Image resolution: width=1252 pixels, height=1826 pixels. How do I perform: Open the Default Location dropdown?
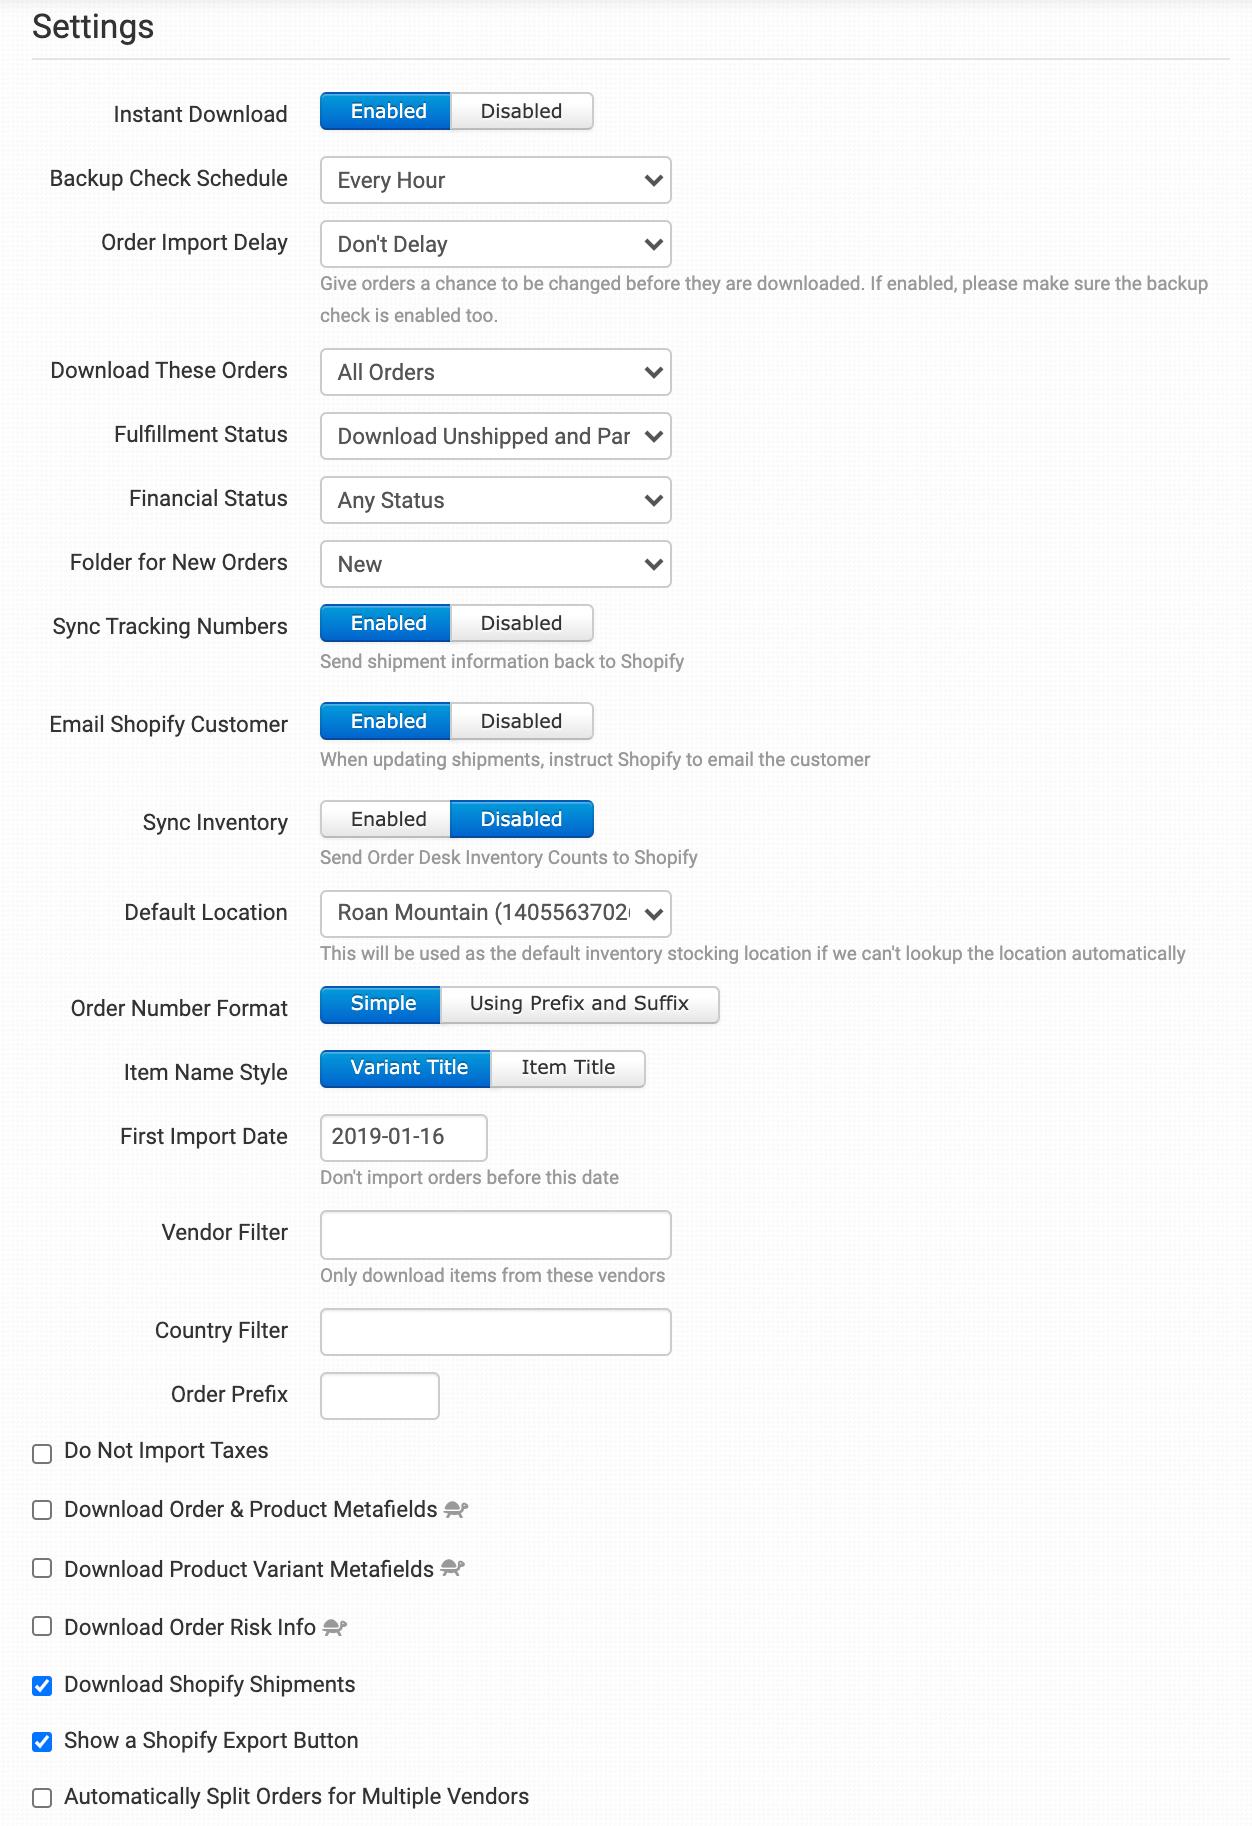click(x=496, y=913)
